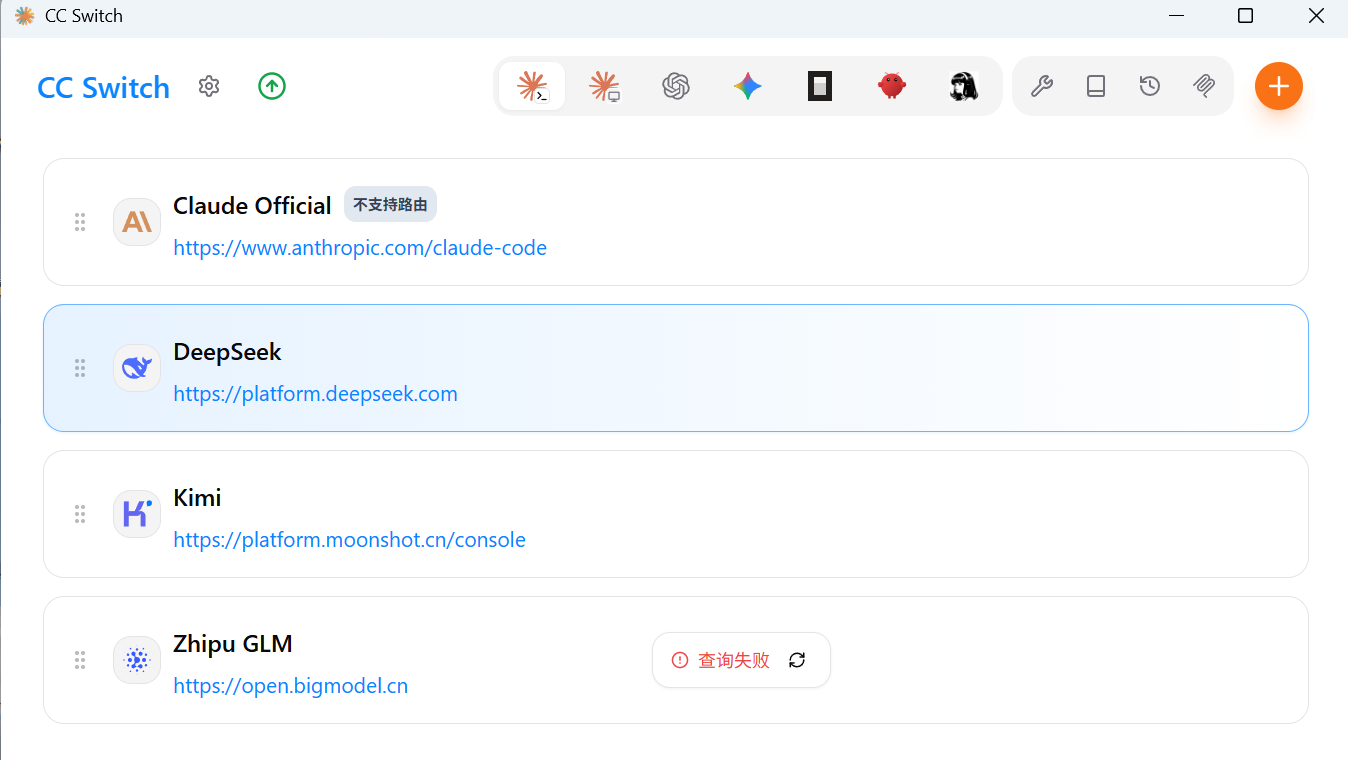Open the platform.deepseek.com link
The image size is (1348, 760).
pyautogui.click(x=316, y=394)
